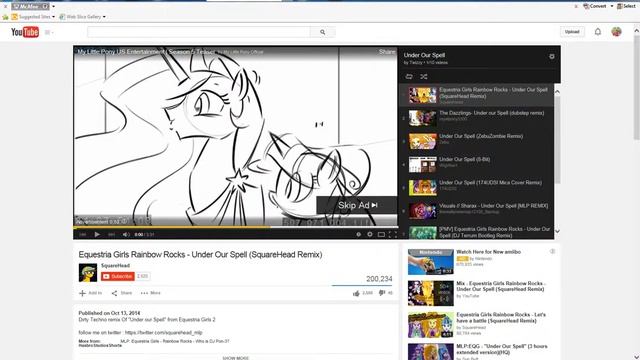The width and height of the screenshot is (640, 360).
Task: Click the favorites star icon in the bar
Action: pyautogui.click(x=5, y=17)
